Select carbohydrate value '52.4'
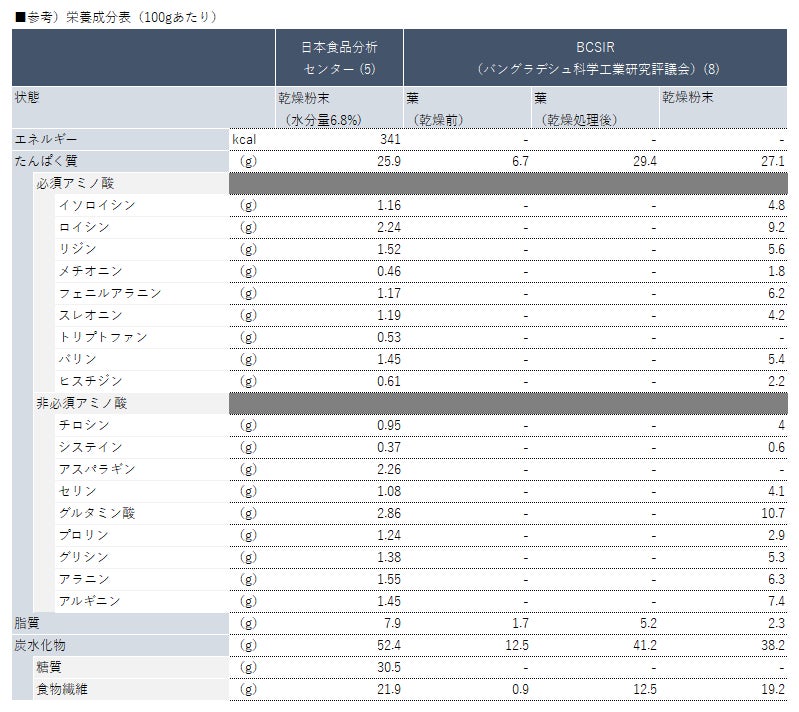The height and width of the screenshot is (712, 799). (x=389, y=645)
